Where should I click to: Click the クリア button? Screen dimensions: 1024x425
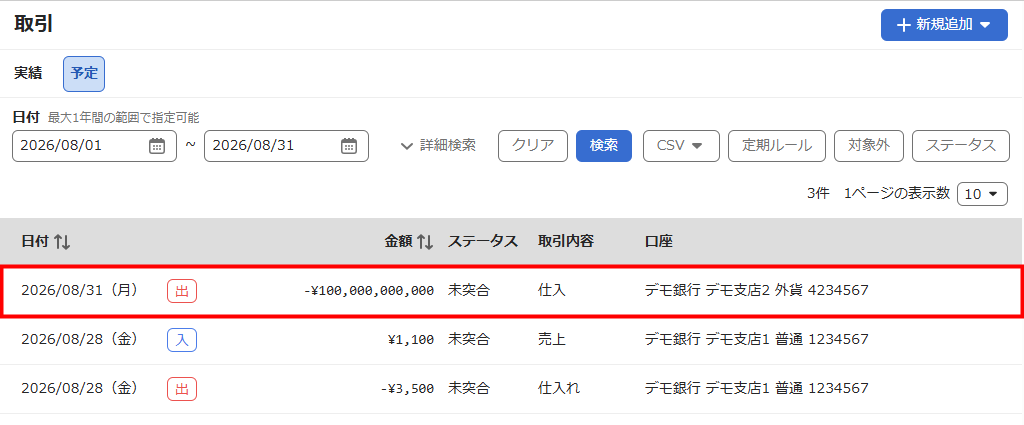(x=533, y=146)
